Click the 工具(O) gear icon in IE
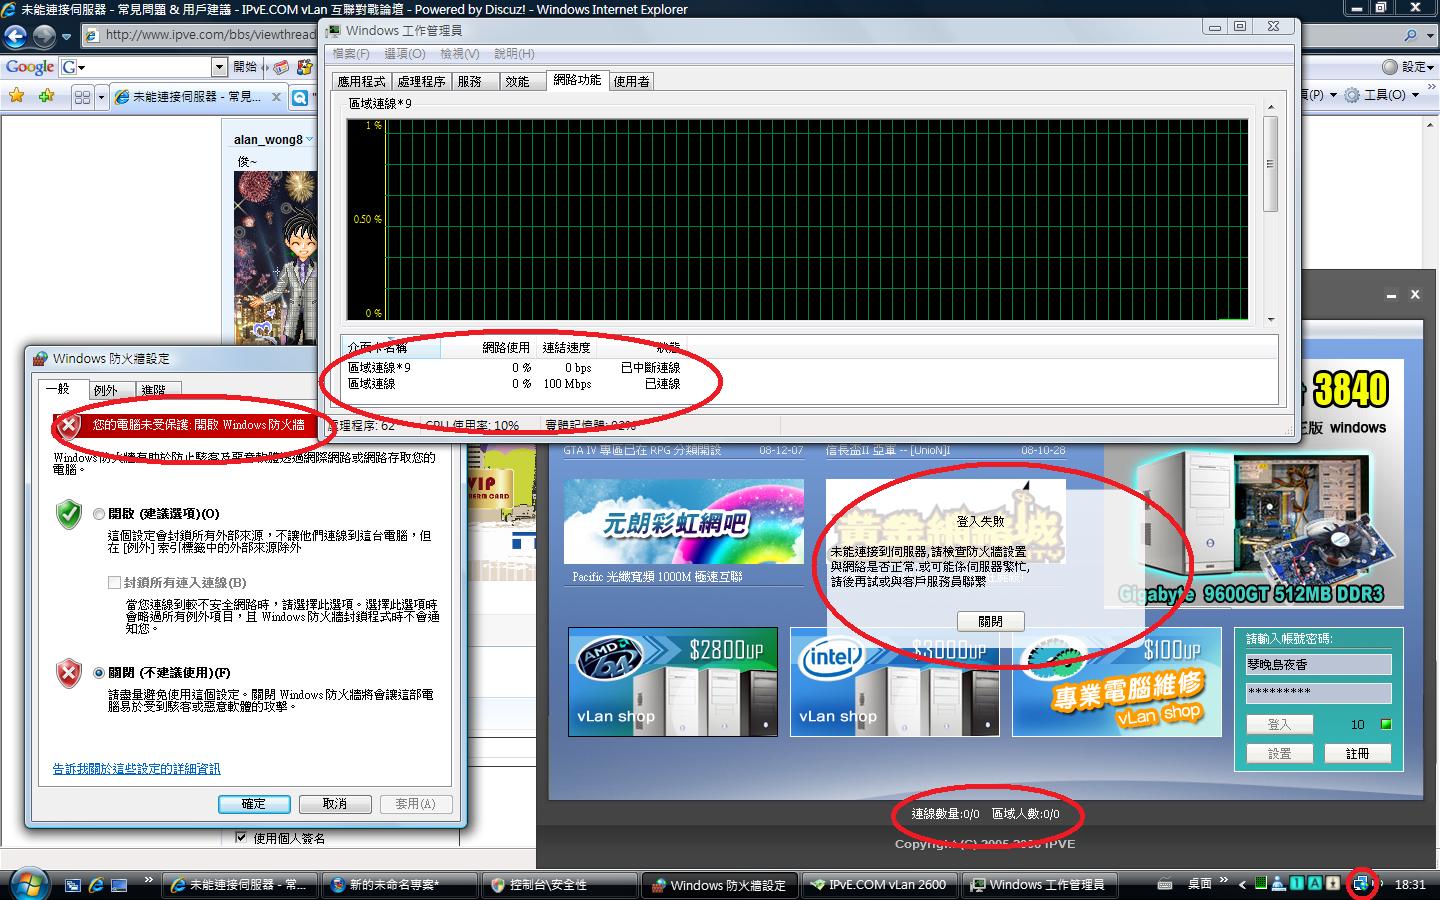1440x900 pixels. tap(1352, 95)
